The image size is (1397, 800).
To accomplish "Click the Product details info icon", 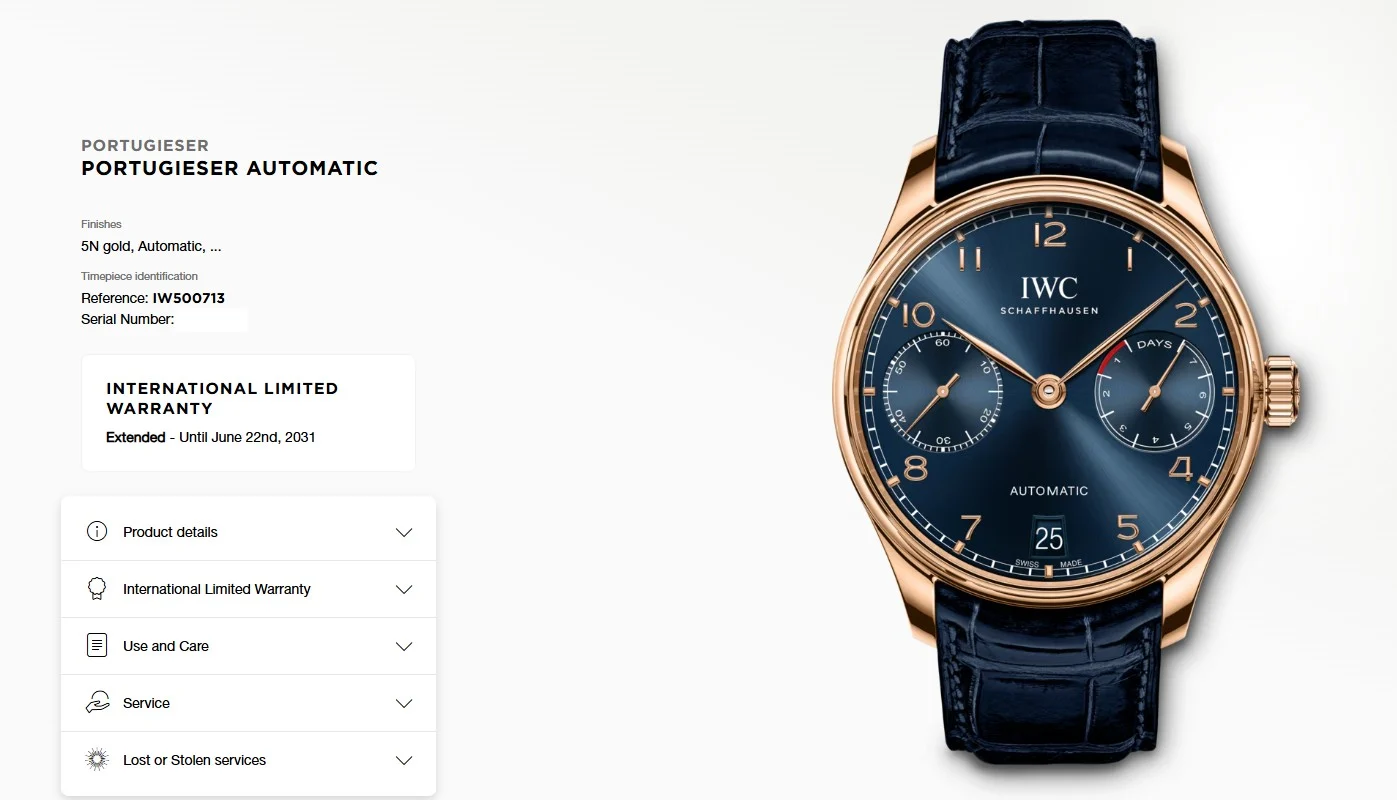I will [x=97, y=531].
